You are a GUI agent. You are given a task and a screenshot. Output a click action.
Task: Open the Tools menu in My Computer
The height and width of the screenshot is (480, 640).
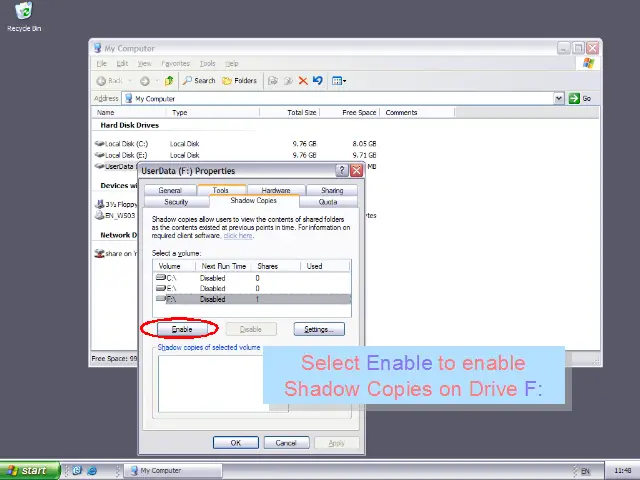click(207, 63)
